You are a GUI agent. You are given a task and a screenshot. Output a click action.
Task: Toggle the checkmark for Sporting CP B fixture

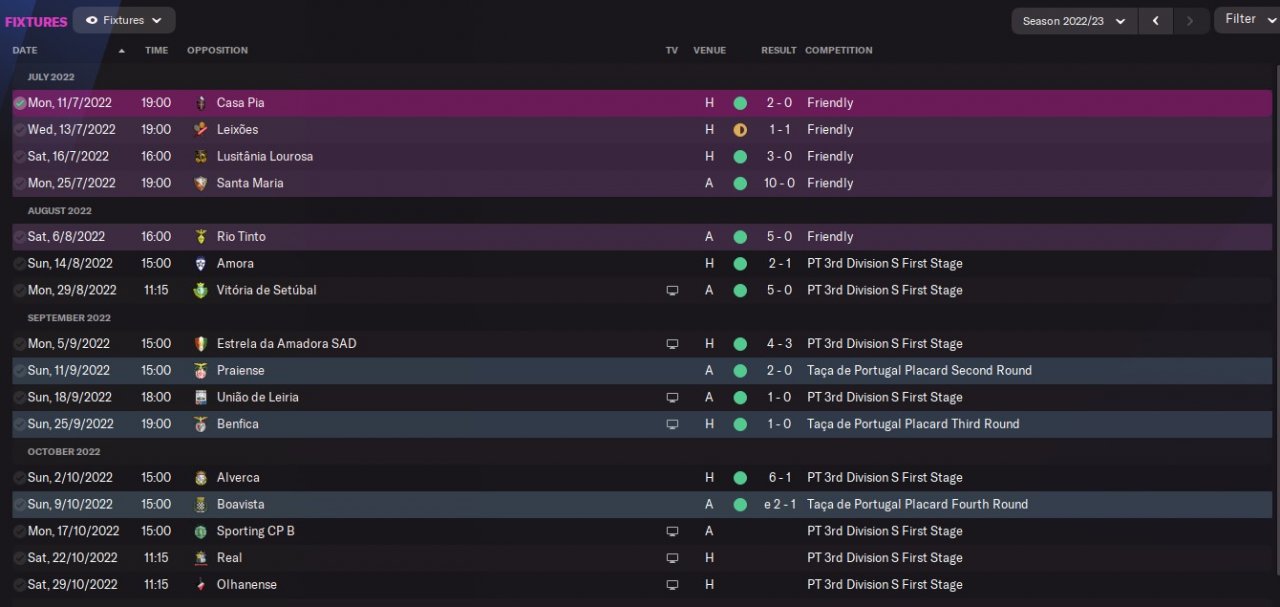(19, 531)
